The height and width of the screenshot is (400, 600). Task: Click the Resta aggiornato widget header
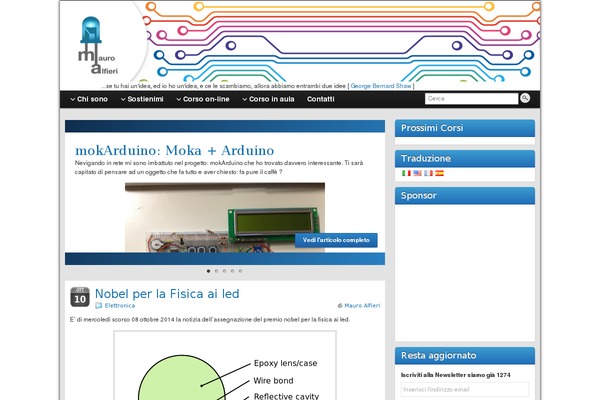coord(465,356)
